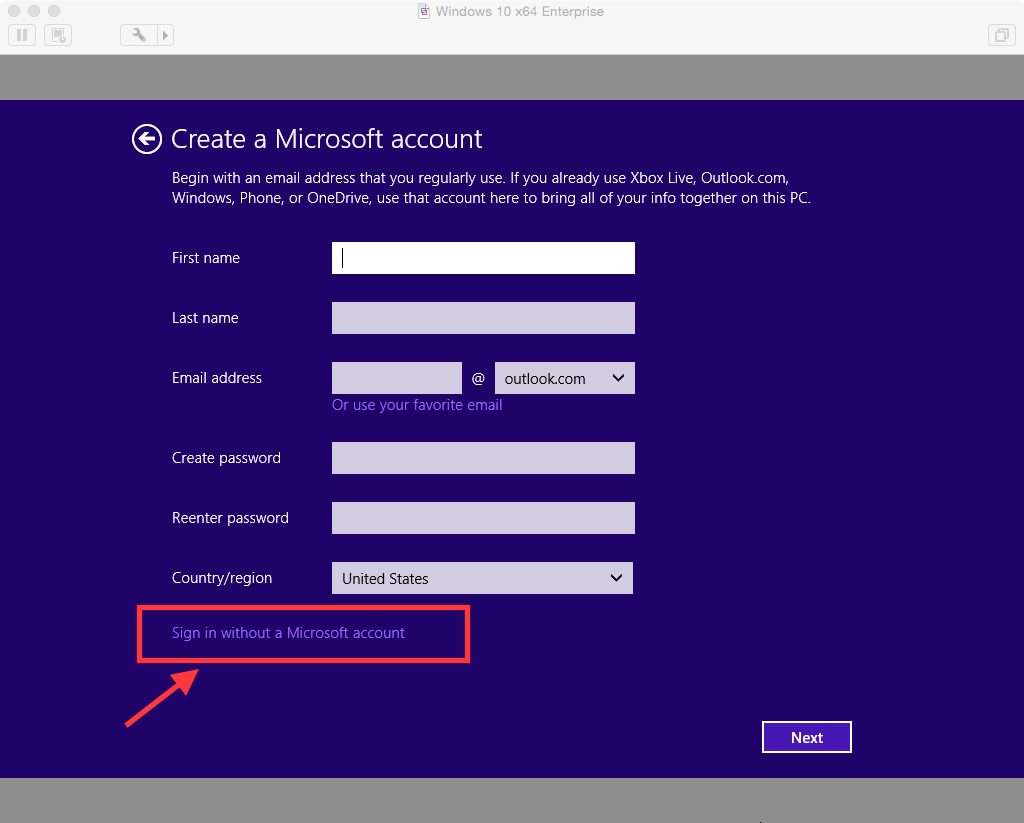The width and height of the screenshot is (1024, 823).
Task: Focus the First name field
Action: pos(483,258)
